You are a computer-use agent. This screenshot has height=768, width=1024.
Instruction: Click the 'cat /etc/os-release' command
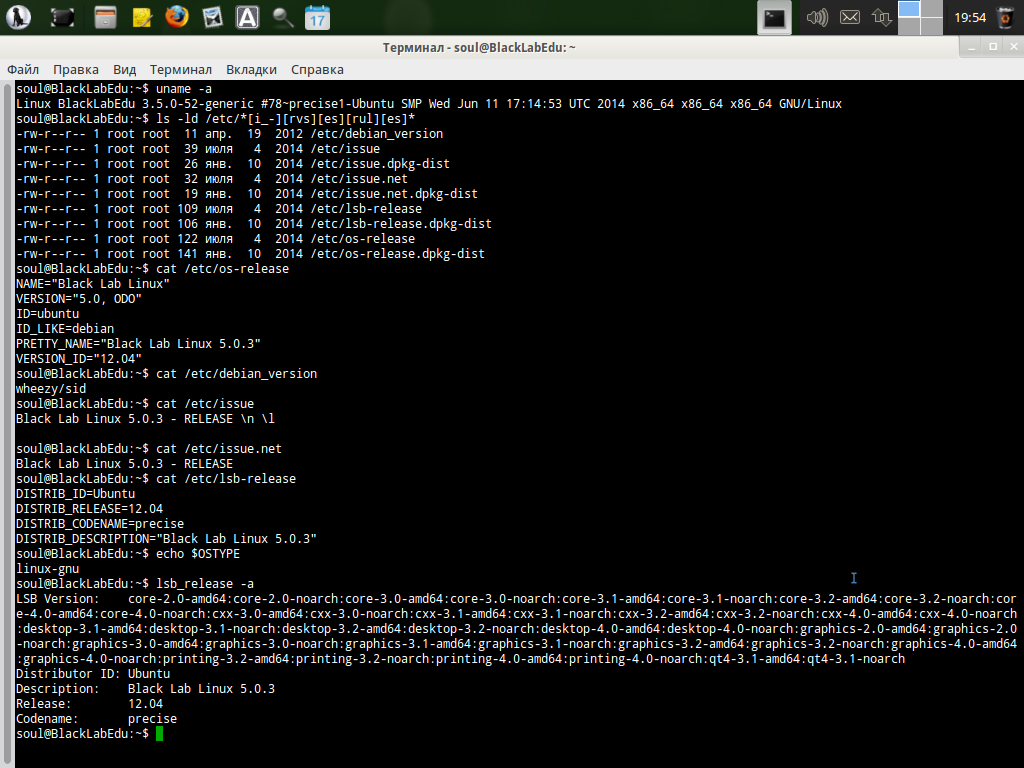tap(222, 269)
